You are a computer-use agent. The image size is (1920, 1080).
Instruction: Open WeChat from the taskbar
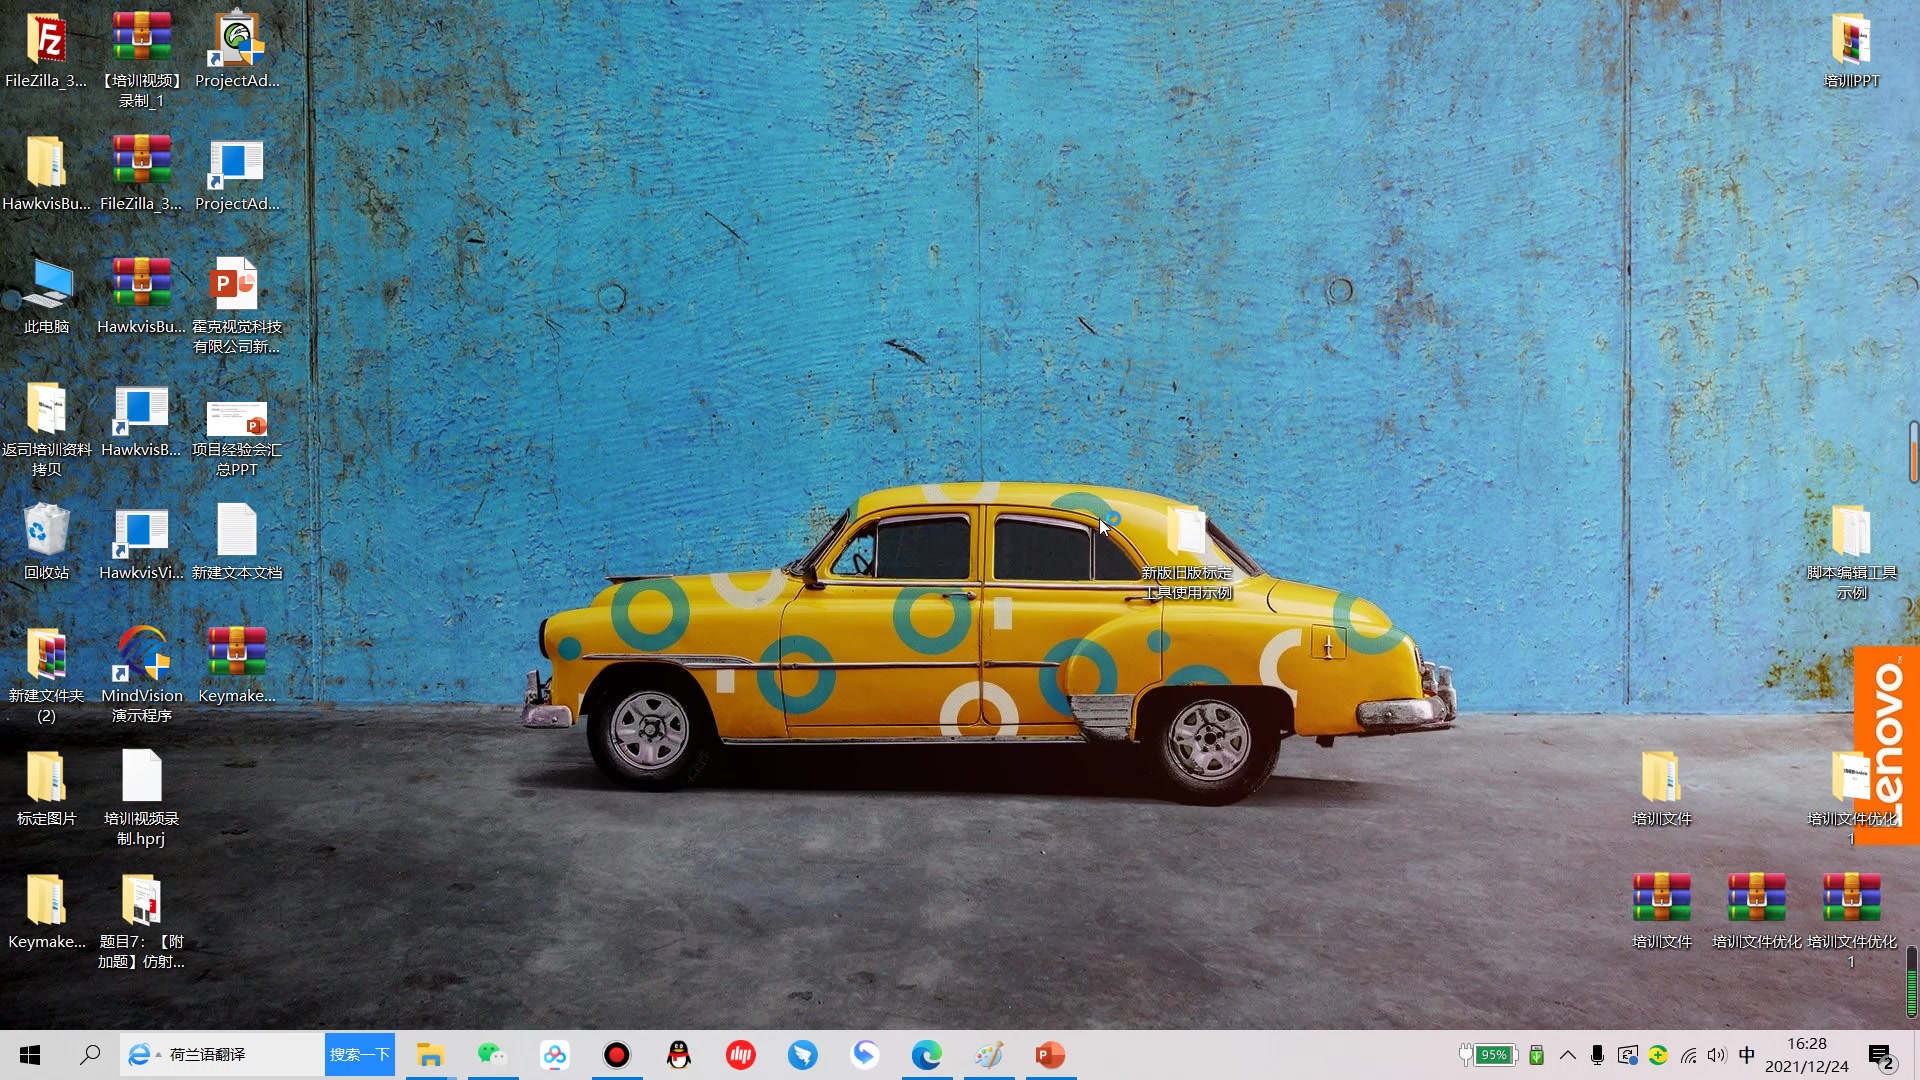click(x=492, y=1055)
